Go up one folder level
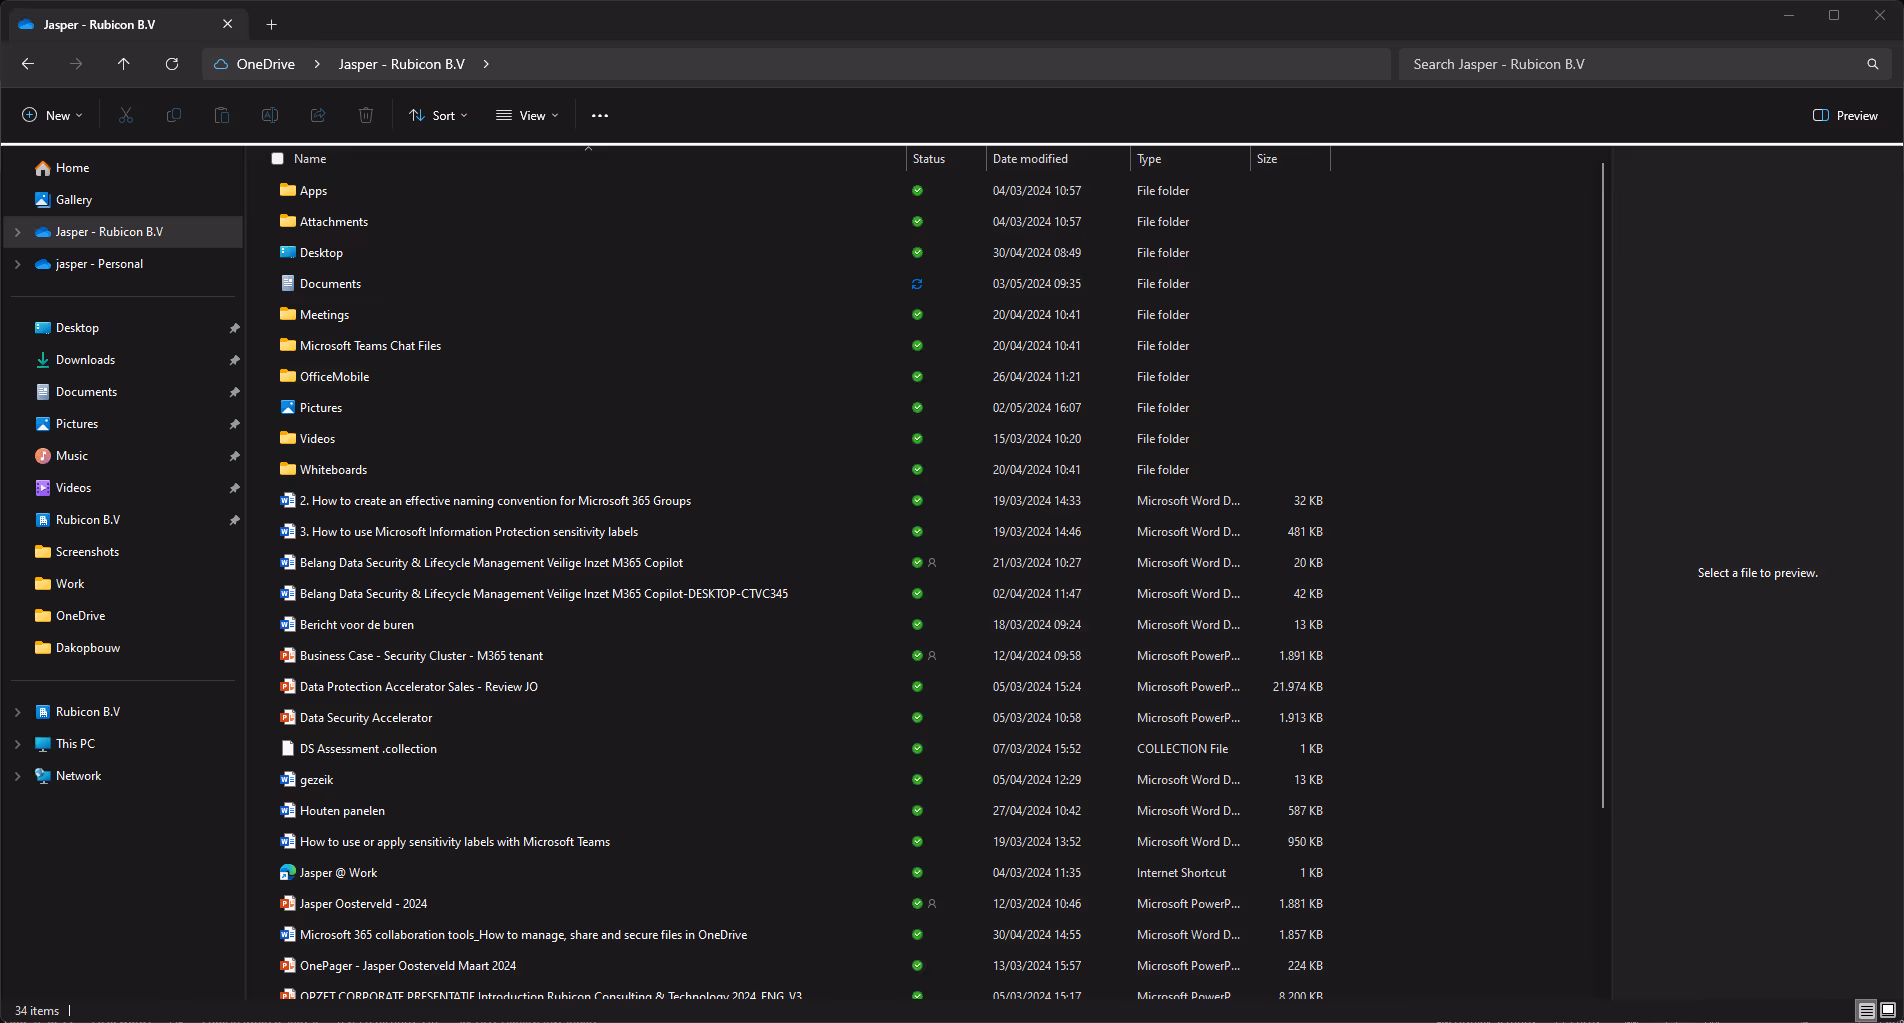Screen dimensions: 1904x1023 [x=124, y=64]
